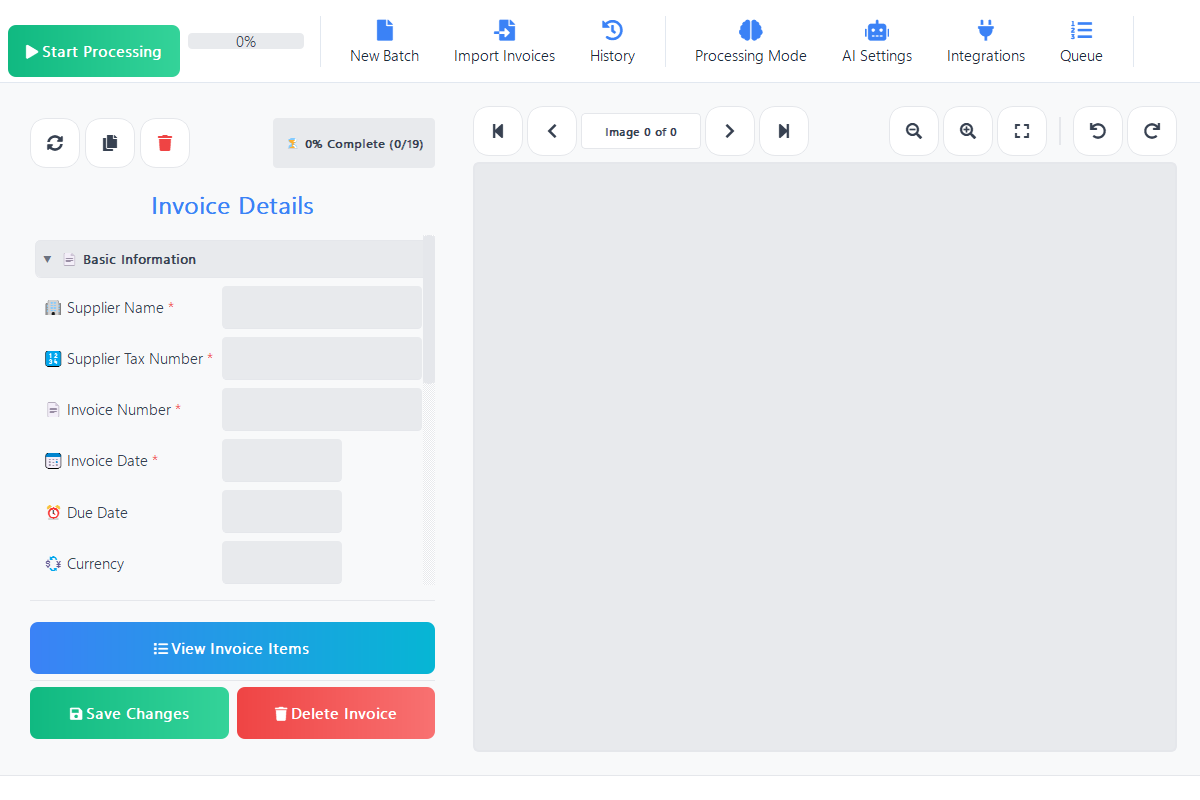Select the refresh invoices icon
1200x800 pixels.
[x=54, y=143]
